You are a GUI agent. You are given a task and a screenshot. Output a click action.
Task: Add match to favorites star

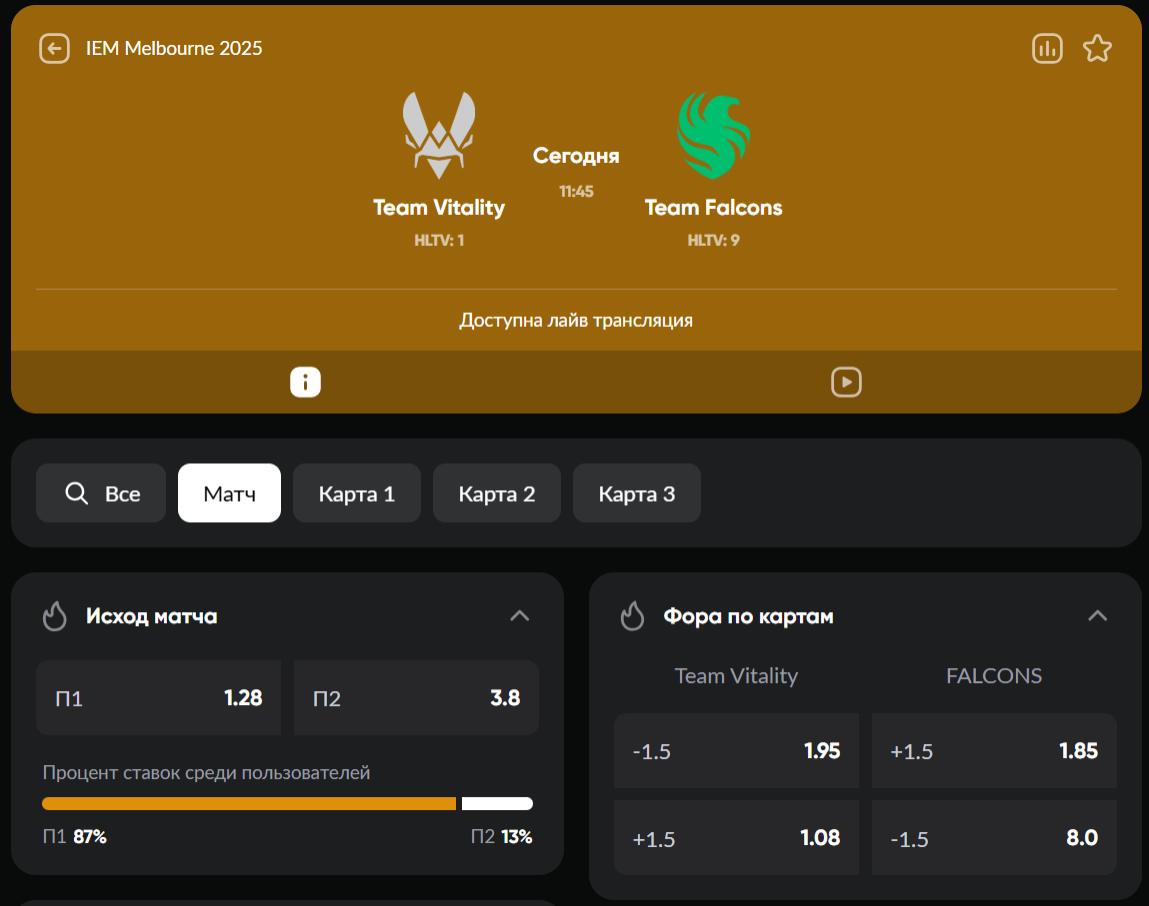1097,49
